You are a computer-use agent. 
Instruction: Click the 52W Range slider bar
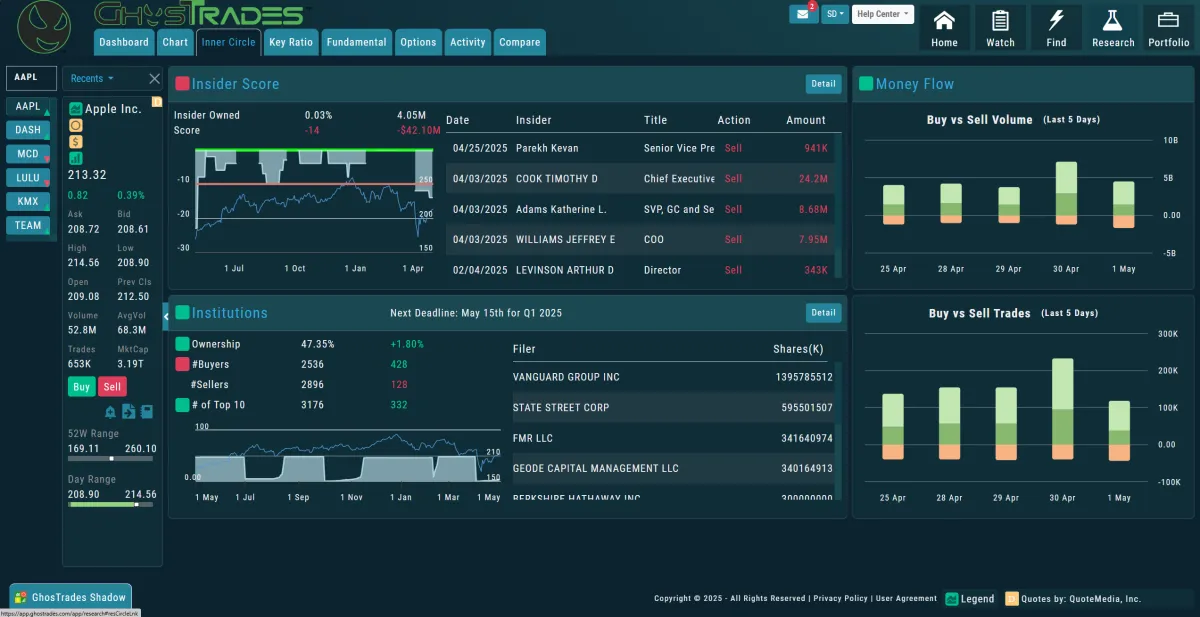[112, 458]
